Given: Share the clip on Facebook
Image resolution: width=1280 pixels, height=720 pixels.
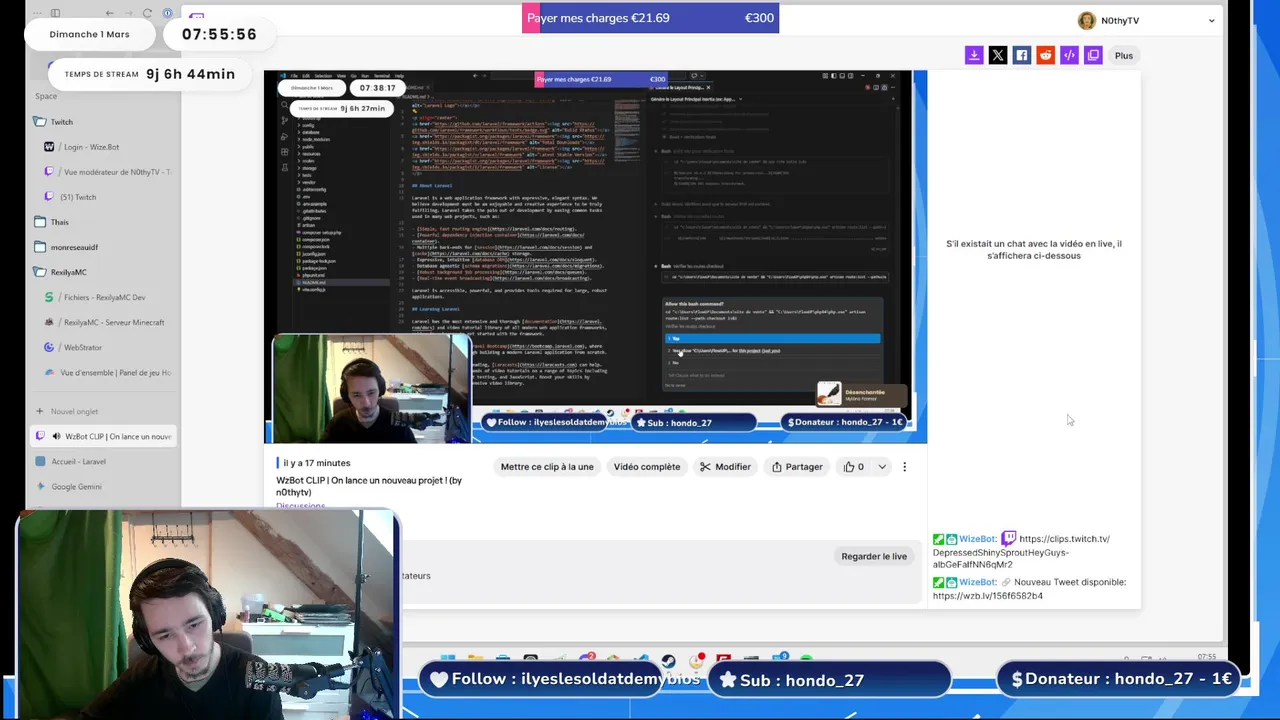Looking at the screenshot, I should 1021,56.
